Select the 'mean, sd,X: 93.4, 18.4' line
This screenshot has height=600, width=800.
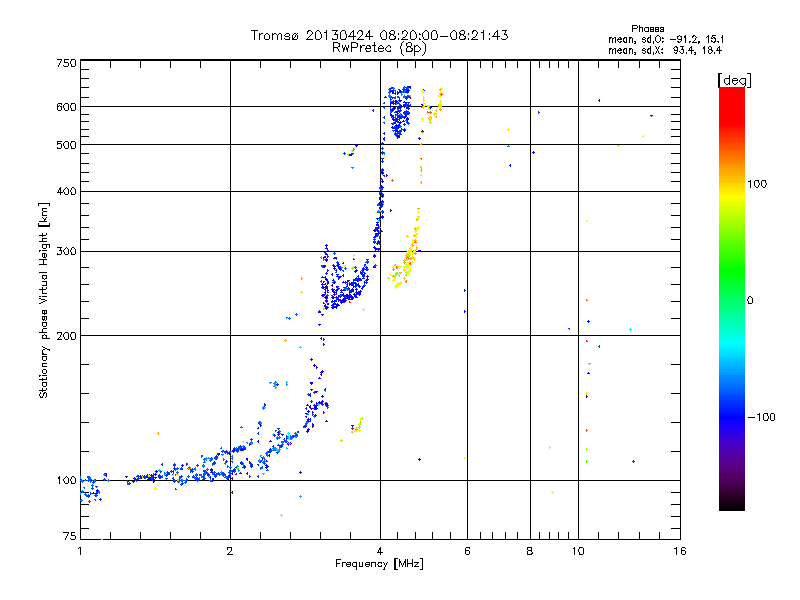tap(665, 50)
